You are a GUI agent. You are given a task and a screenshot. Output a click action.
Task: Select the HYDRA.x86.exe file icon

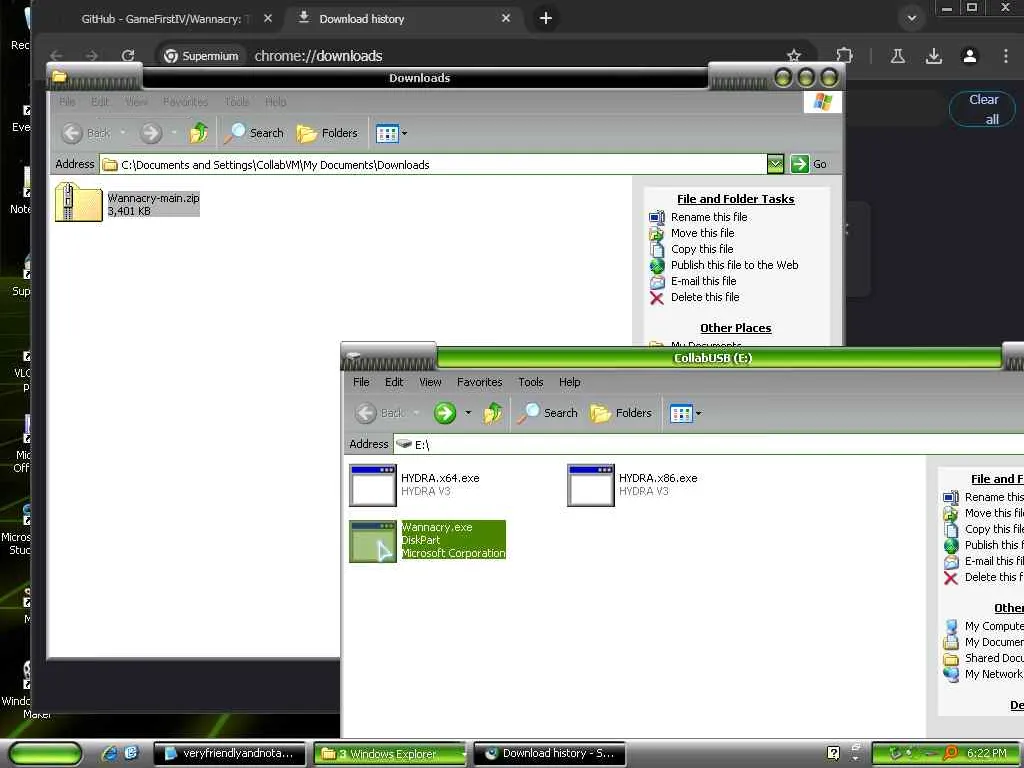coord(590,485)
